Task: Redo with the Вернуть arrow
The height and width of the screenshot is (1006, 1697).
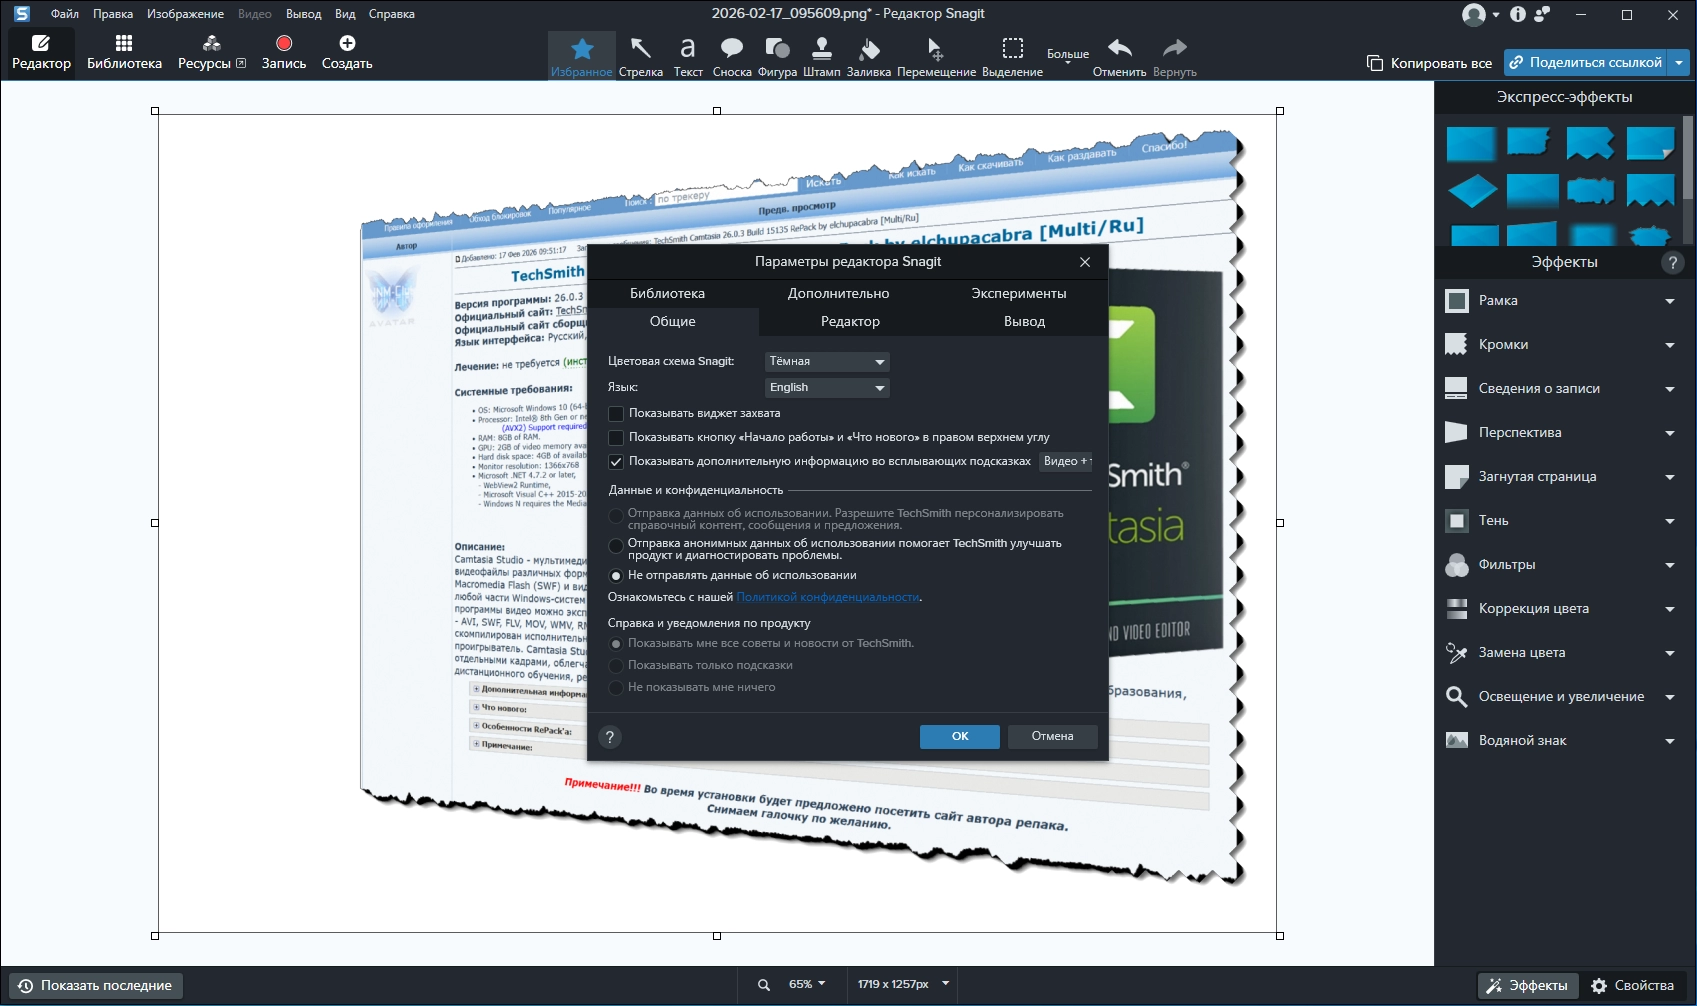Action: pos(1175,56)
